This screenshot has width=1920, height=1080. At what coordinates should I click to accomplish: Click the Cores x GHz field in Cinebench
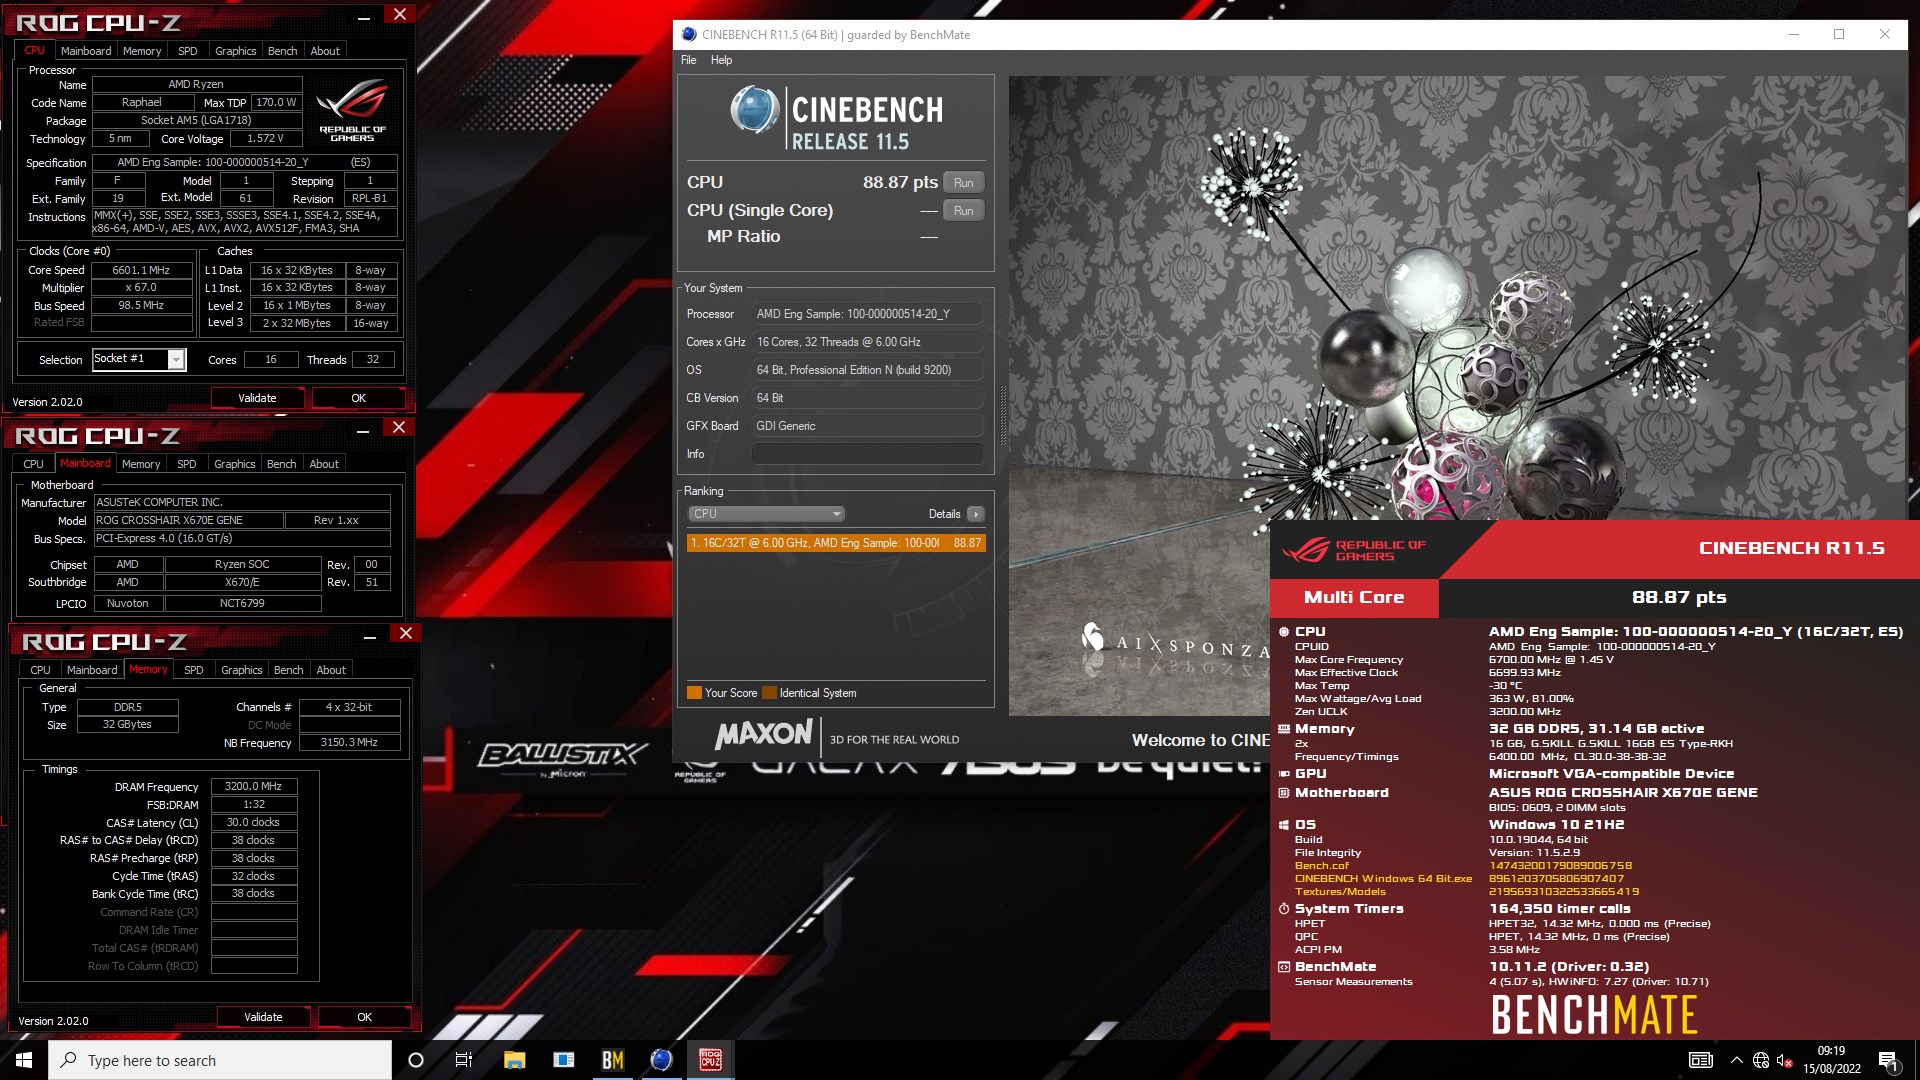[x=867, y=342]
